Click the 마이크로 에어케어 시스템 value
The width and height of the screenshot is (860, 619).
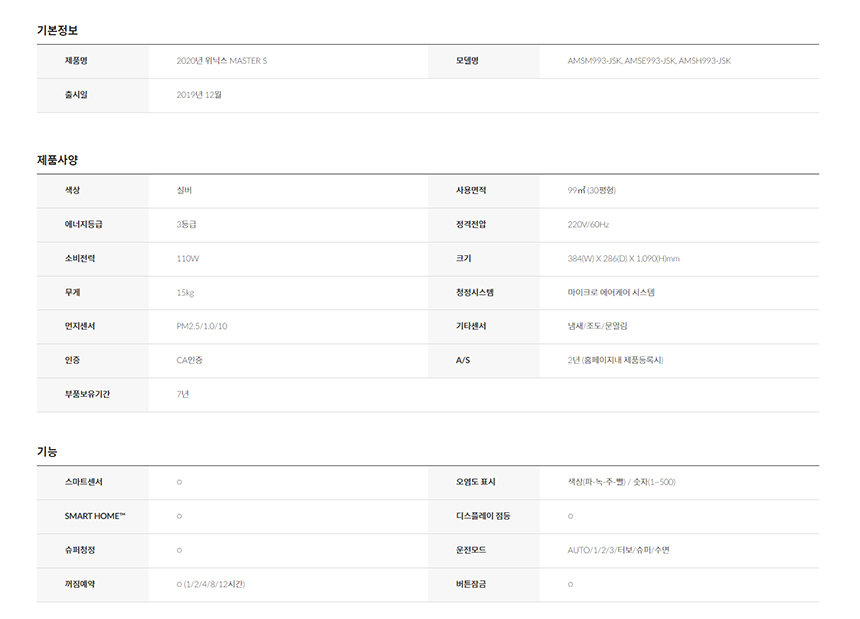(611, 292)
